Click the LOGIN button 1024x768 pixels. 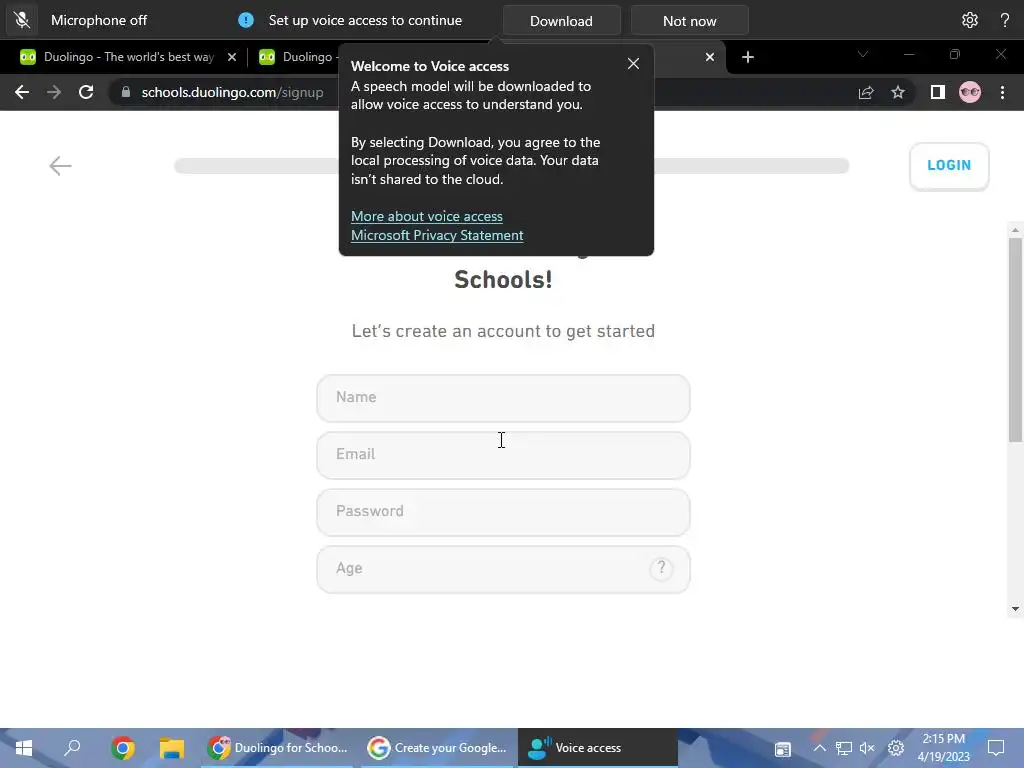(x=949, y=165)
